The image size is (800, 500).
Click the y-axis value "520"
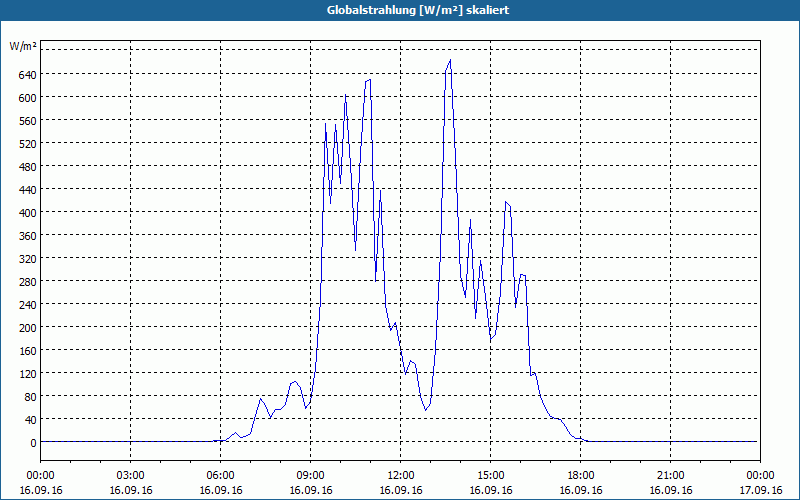pyautogui.click(x=28, y=144)
